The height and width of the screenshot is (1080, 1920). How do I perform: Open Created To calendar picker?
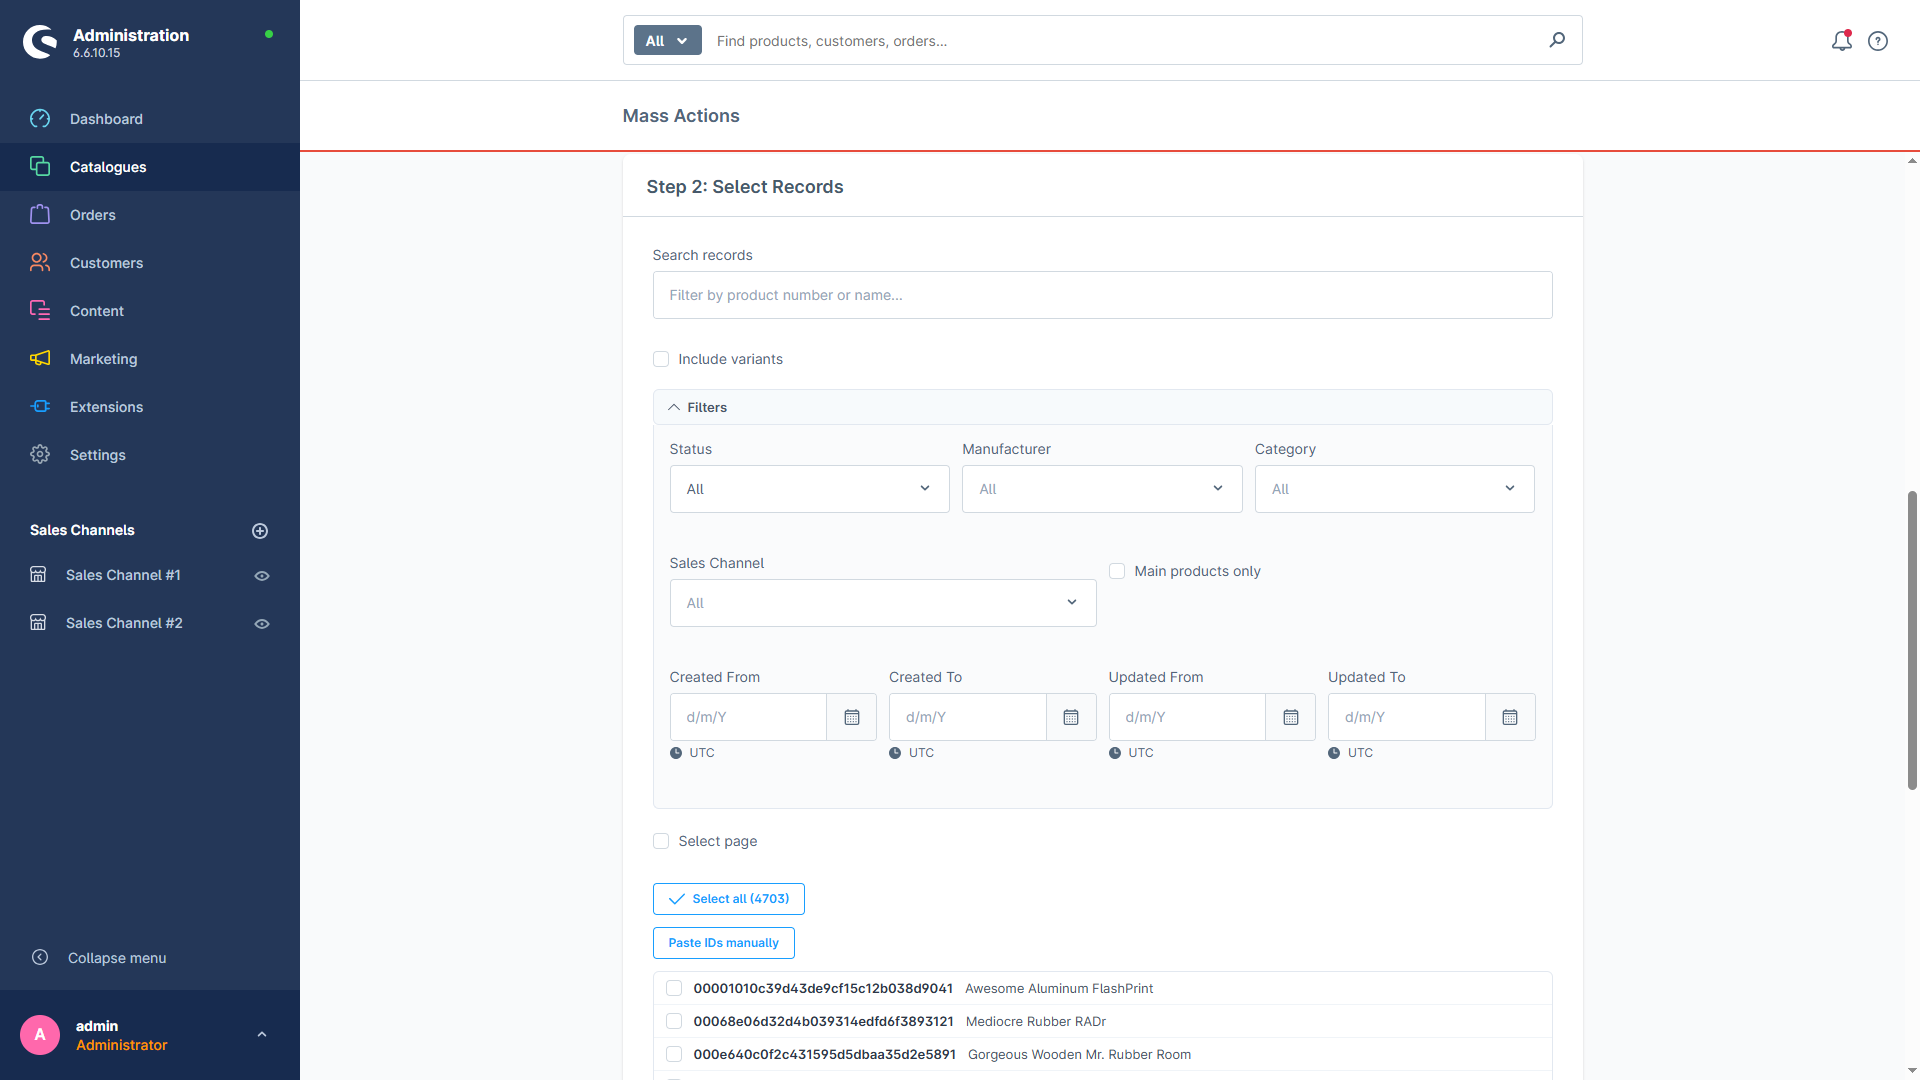point(1071,717)
